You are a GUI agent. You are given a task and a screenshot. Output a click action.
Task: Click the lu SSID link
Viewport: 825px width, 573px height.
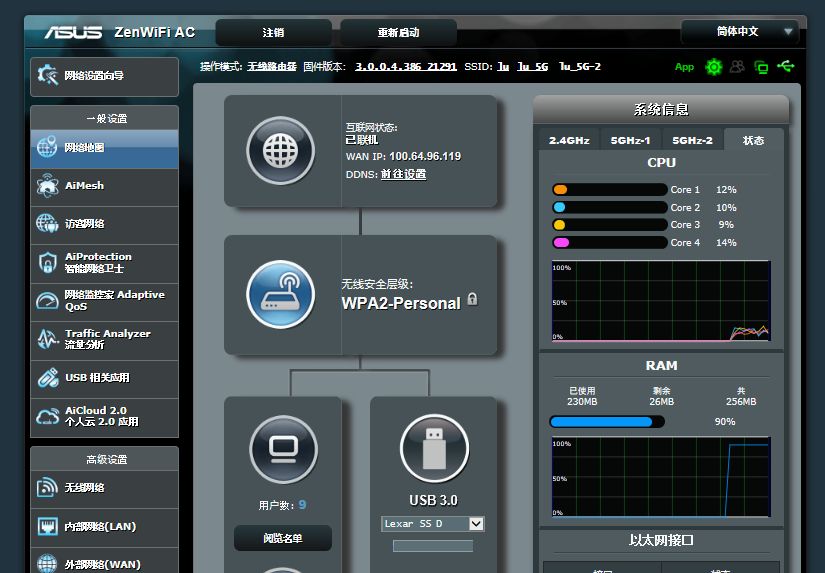coord(503,66)
